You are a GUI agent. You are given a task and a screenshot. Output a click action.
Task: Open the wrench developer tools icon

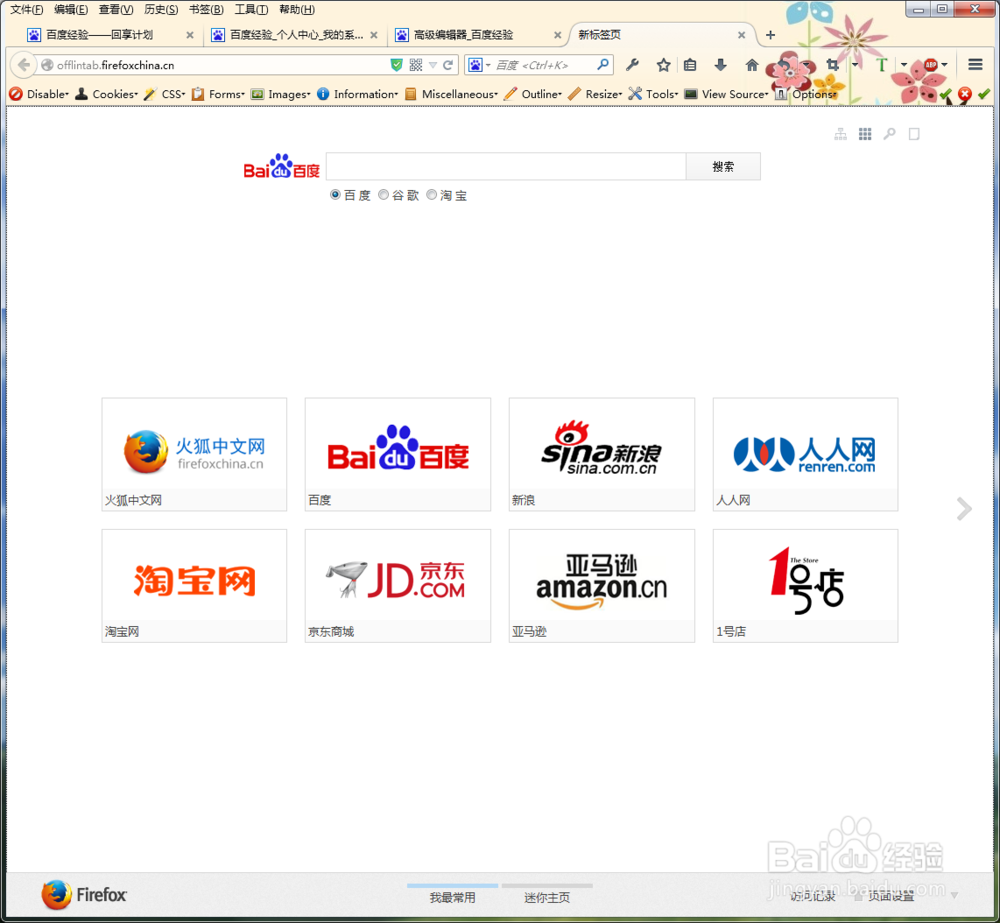[x=632, y=64]
